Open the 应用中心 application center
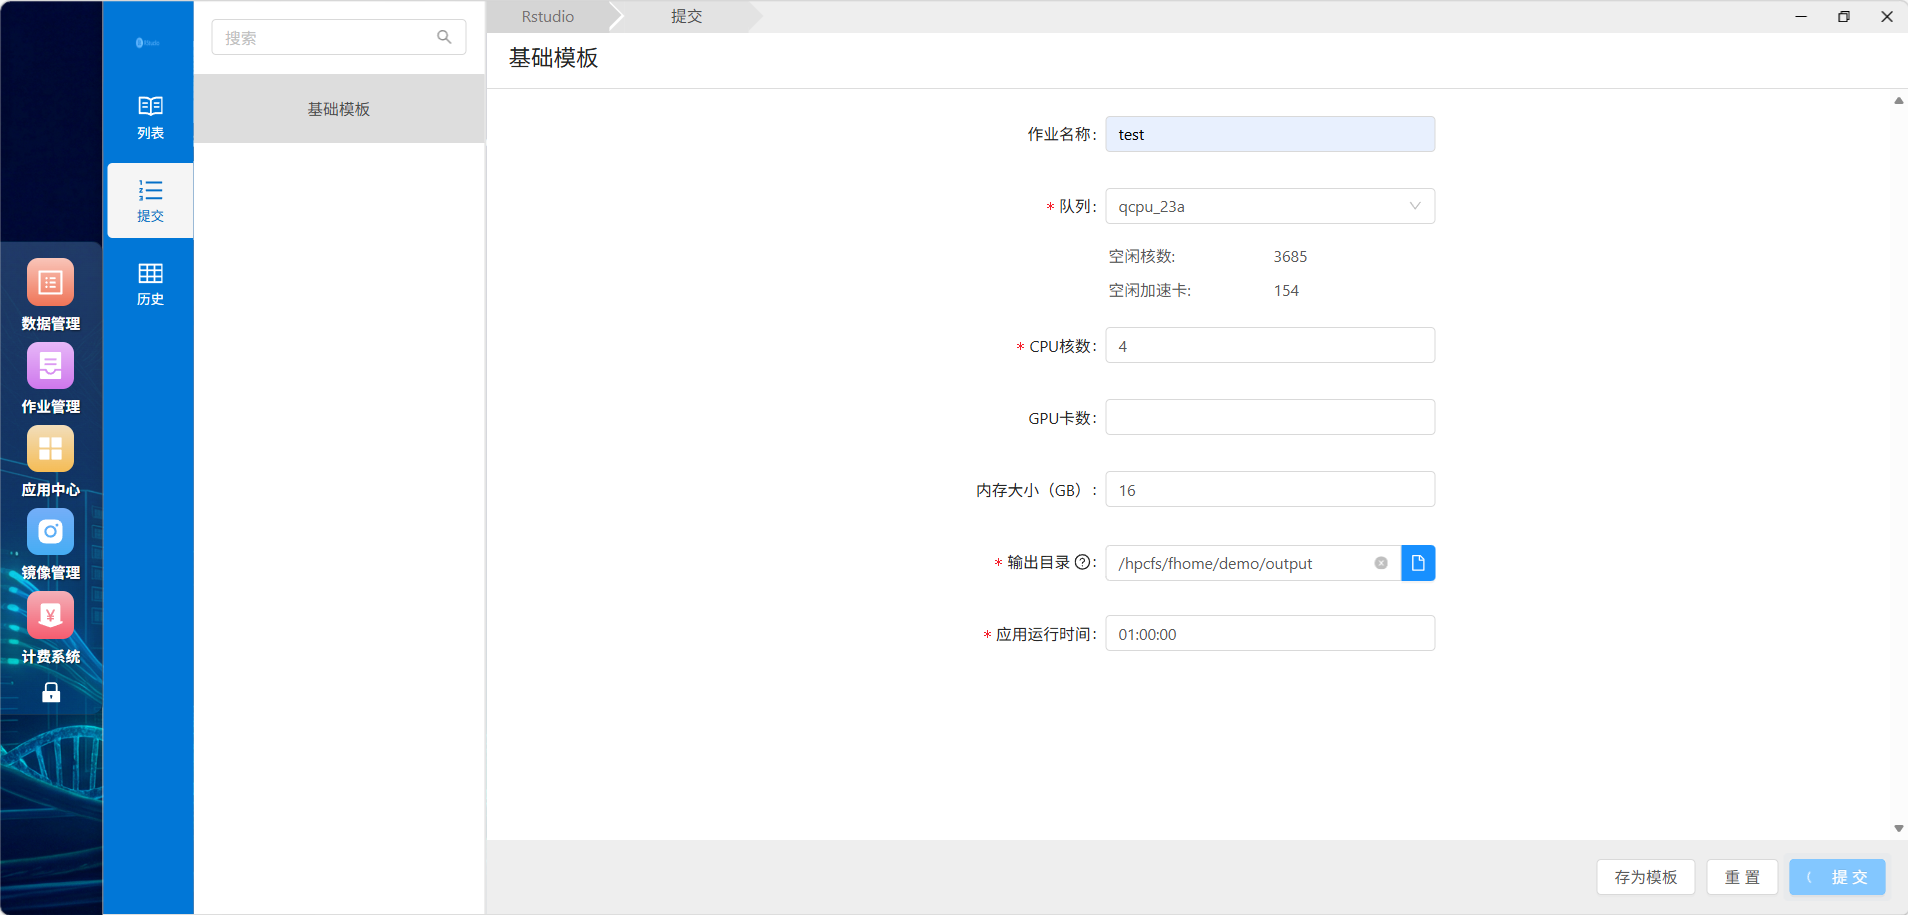1908x915 pixels. 50,461
